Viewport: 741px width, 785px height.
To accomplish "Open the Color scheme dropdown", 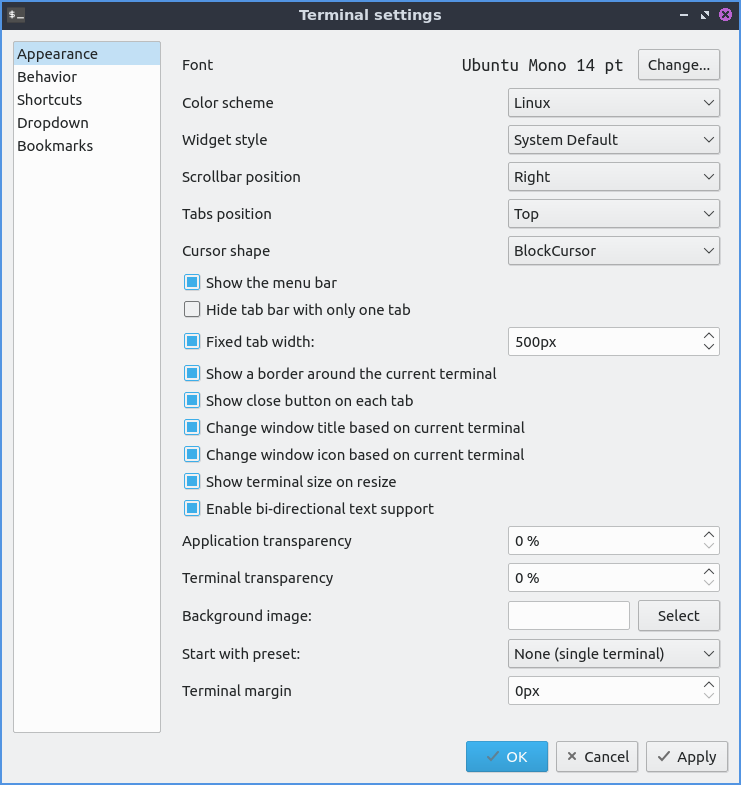I will [614, 103].
